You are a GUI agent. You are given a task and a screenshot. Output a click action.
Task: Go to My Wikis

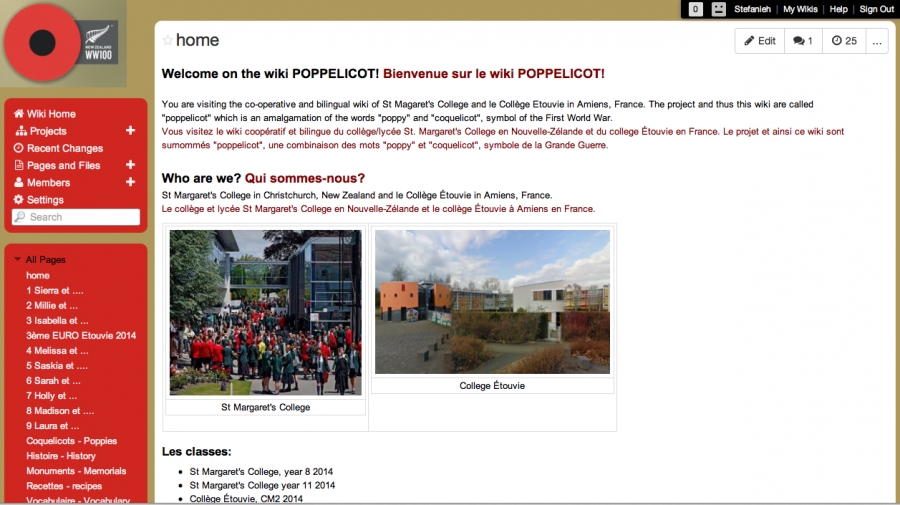pyautogui.click(x=800, y=9)
